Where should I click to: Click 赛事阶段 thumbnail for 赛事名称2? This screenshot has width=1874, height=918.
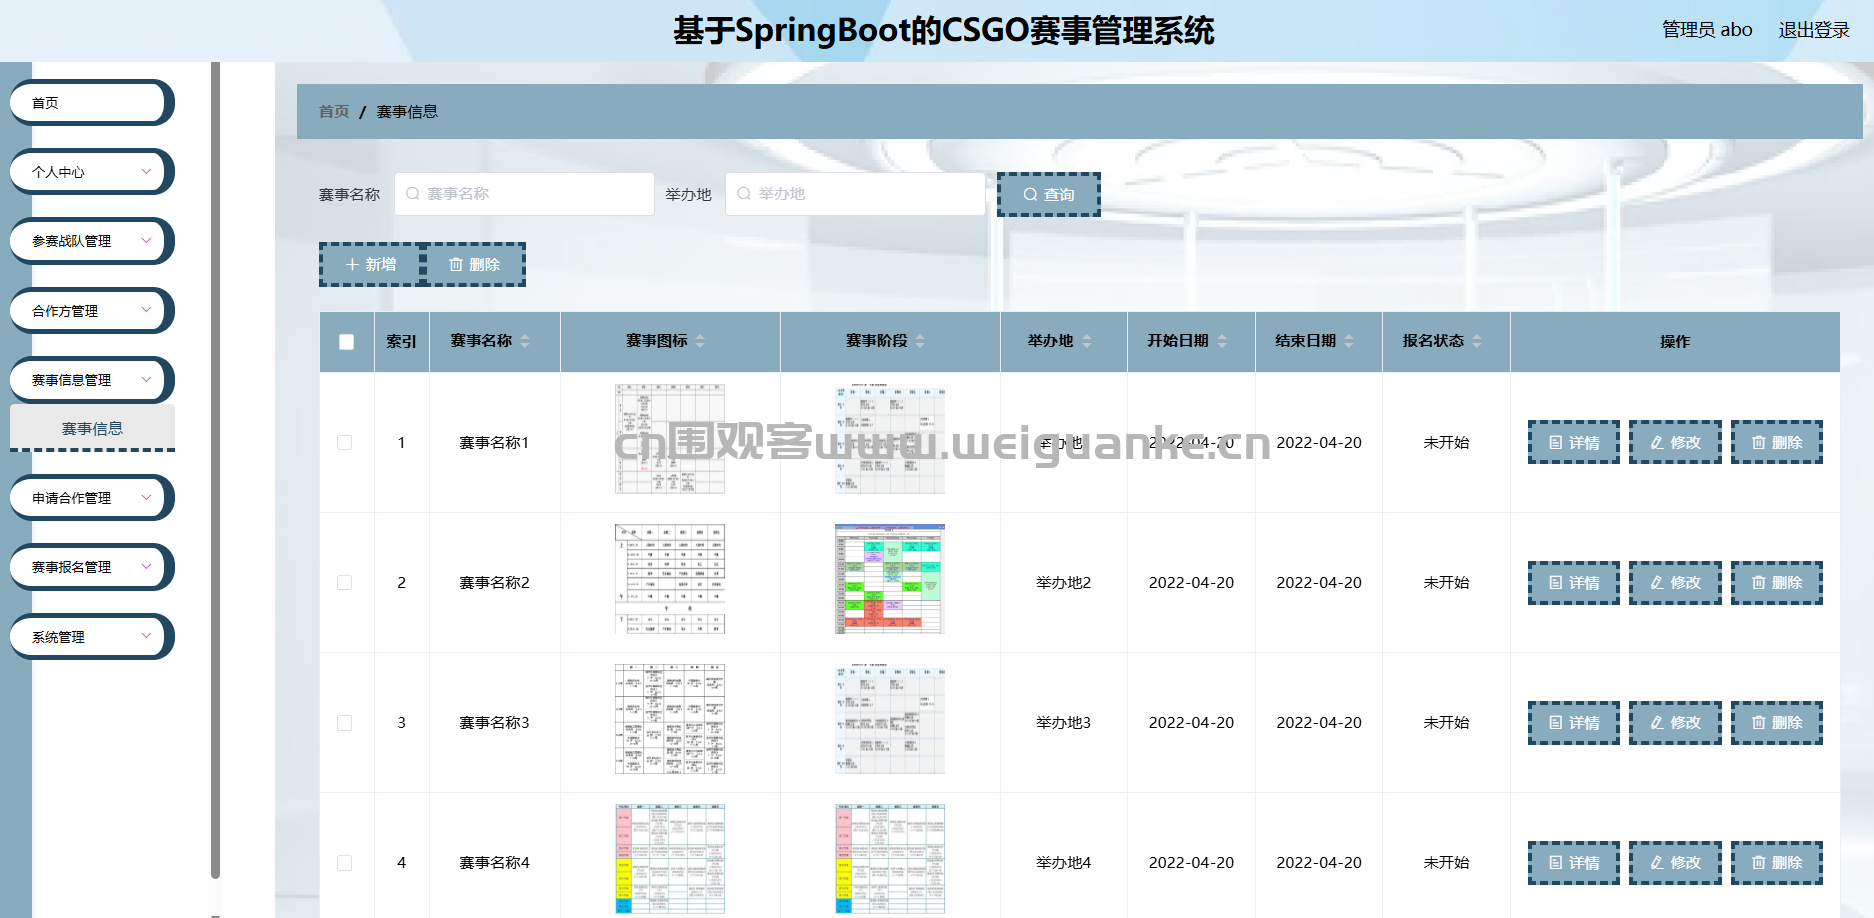click(x=890, y=579)
